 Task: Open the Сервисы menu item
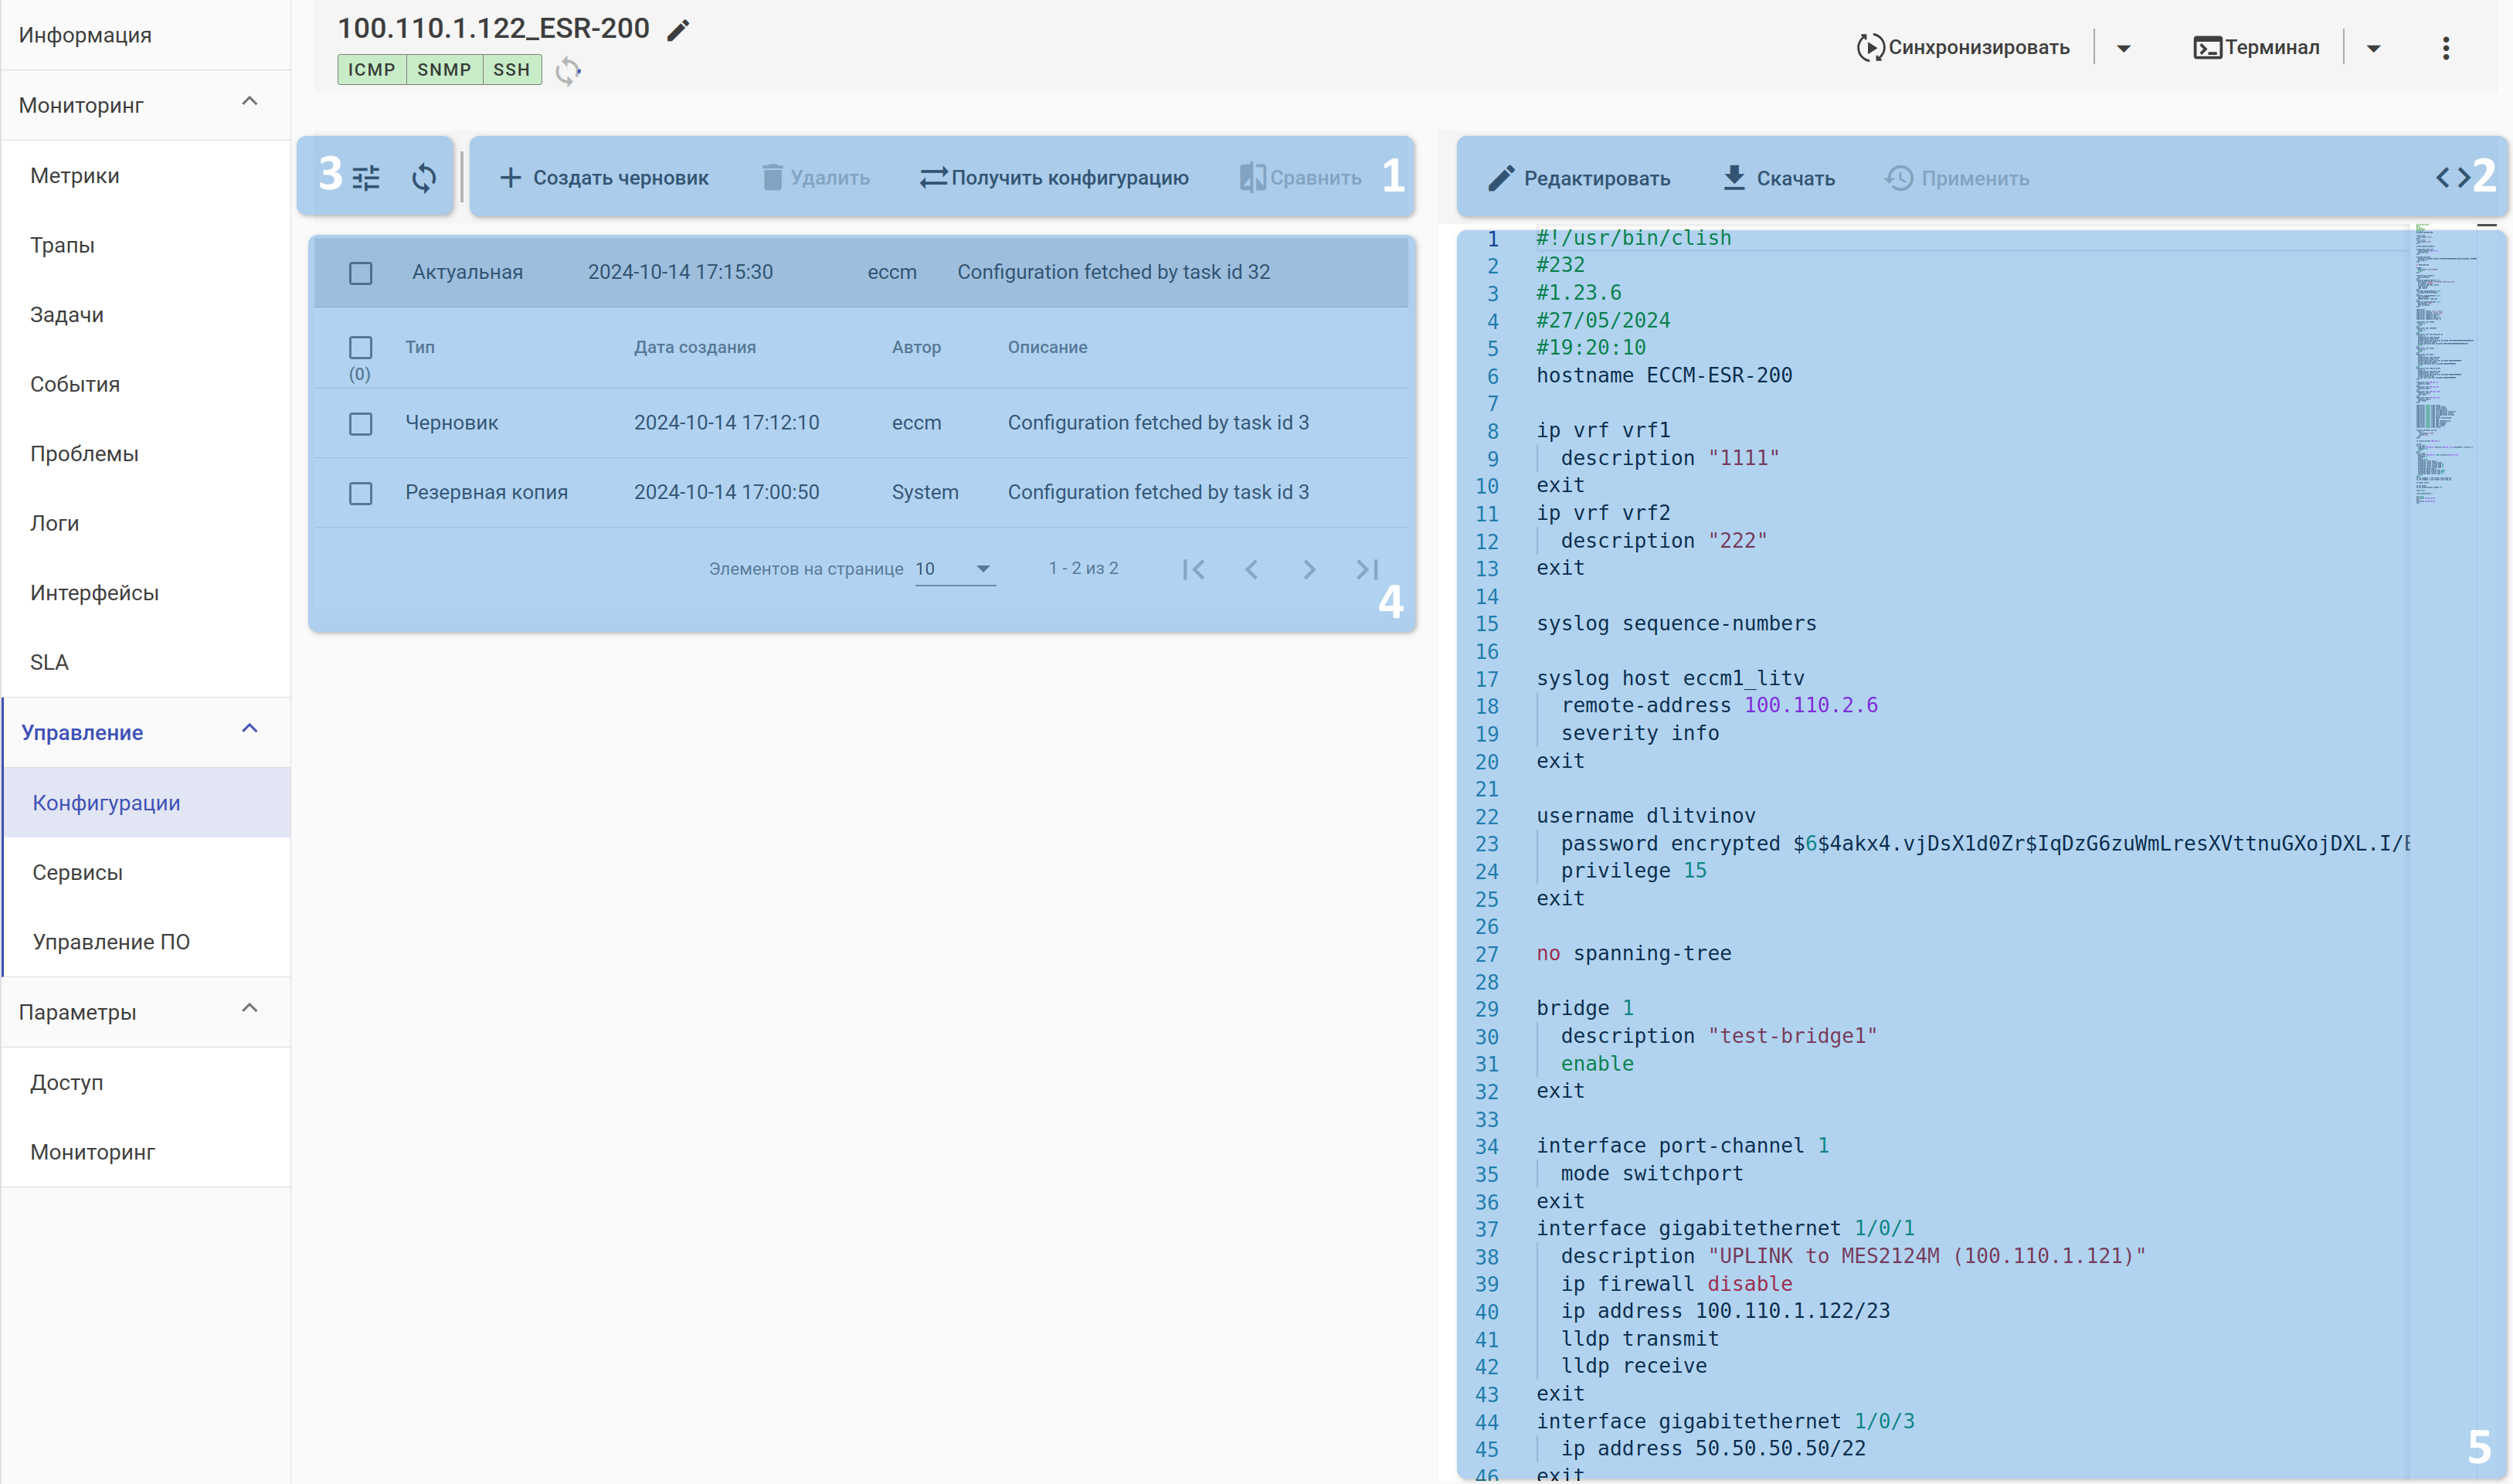[78, 872]
